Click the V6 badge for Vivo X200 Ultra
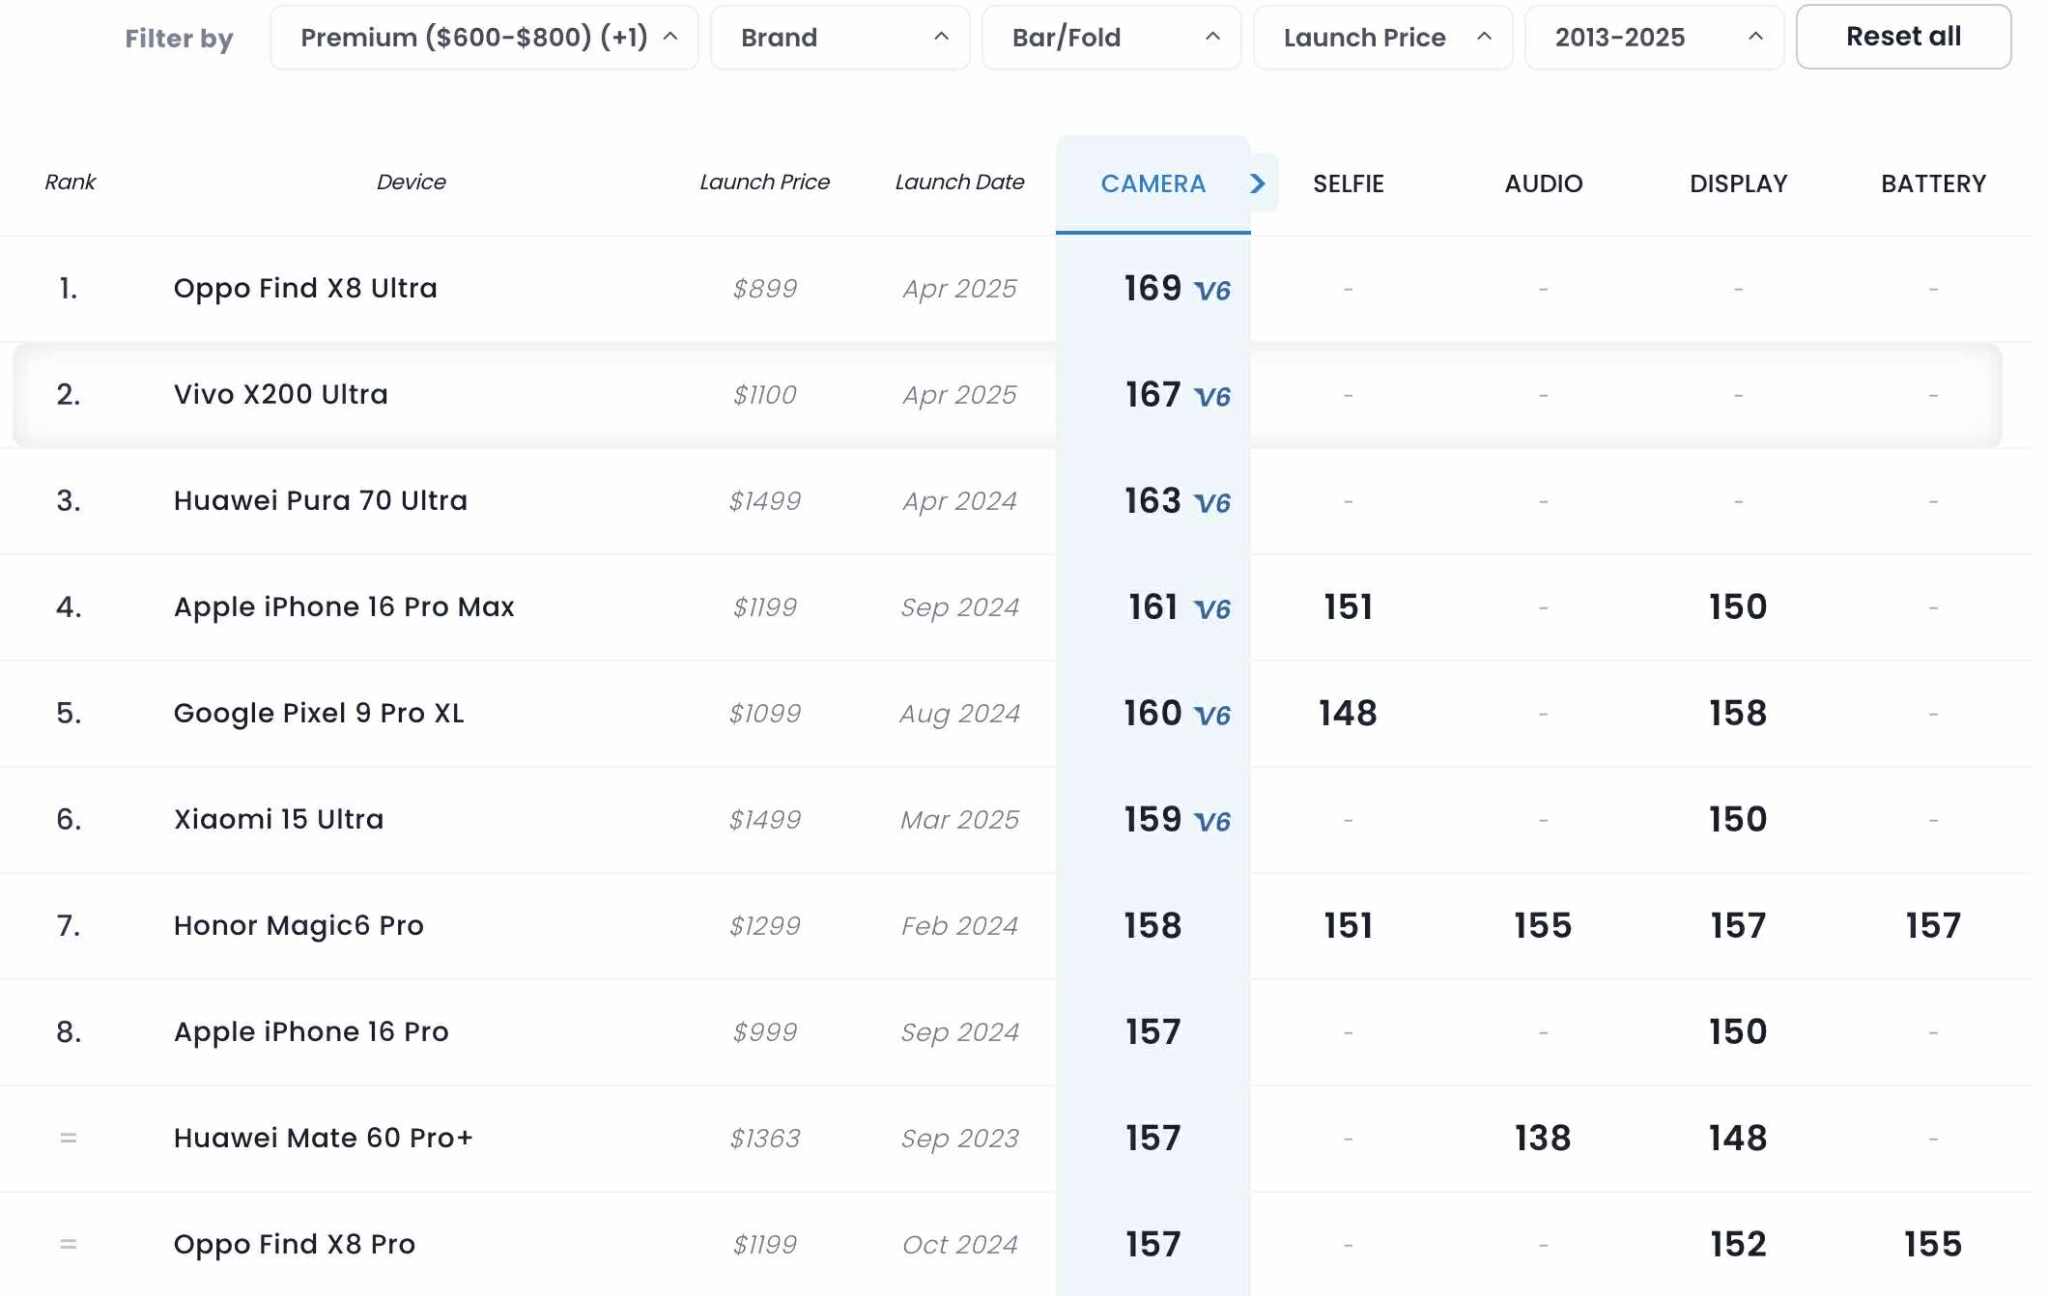 pyautogui.click(x=1212, y=397)
